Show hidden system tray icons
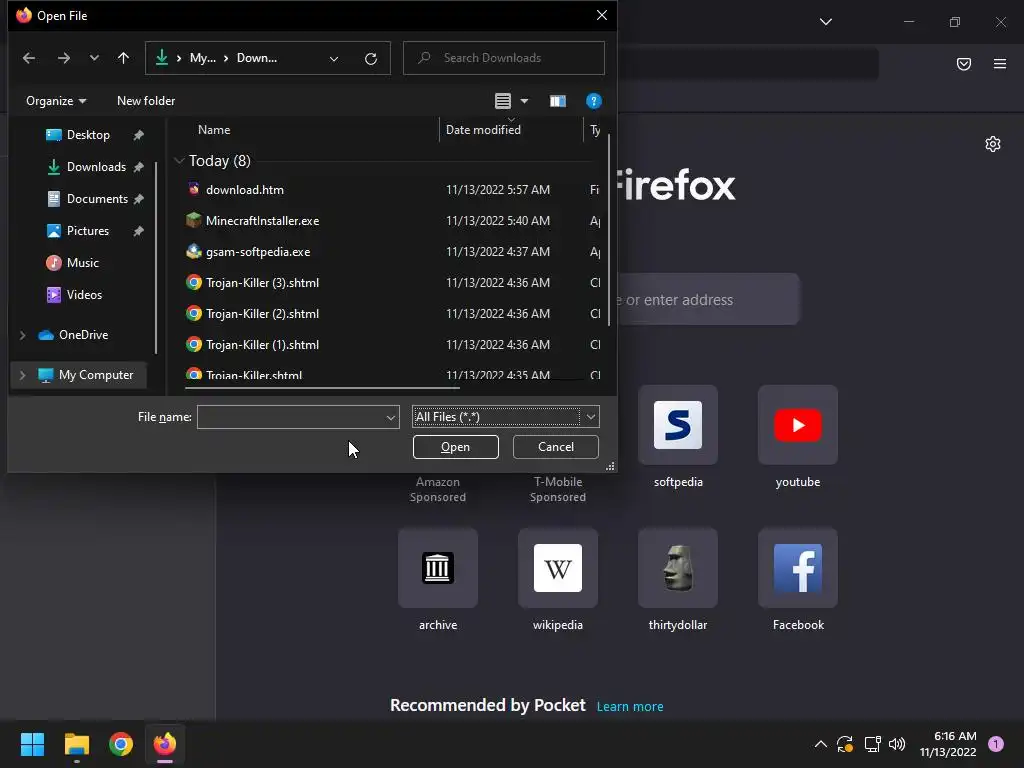 (x=821, y=744)
